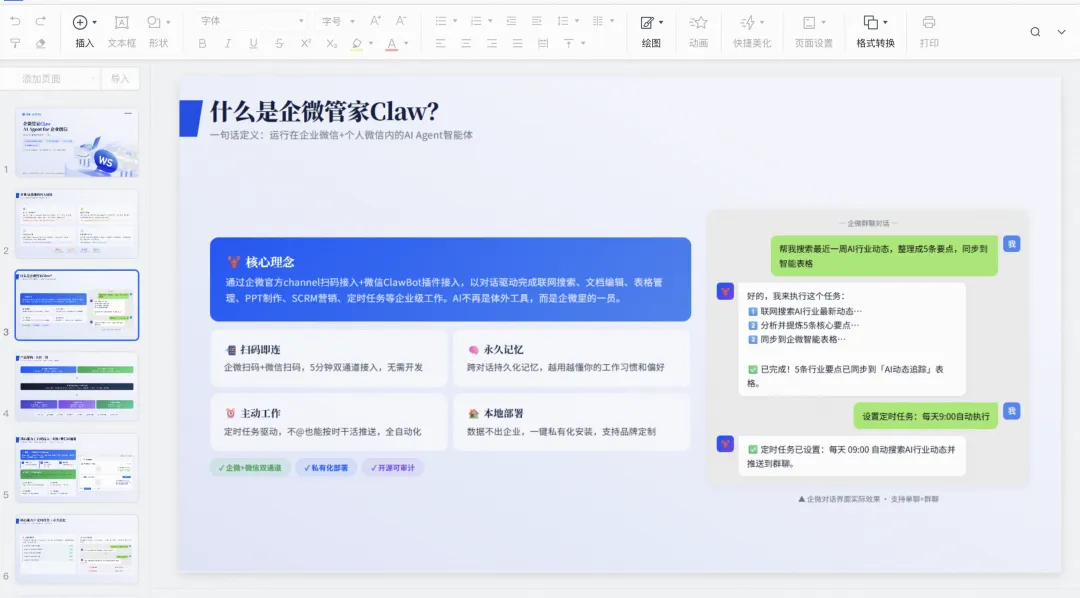The image size is (1080, 598).
Task: Open the font color dropdown arrow
Action: tap(406, 43)
